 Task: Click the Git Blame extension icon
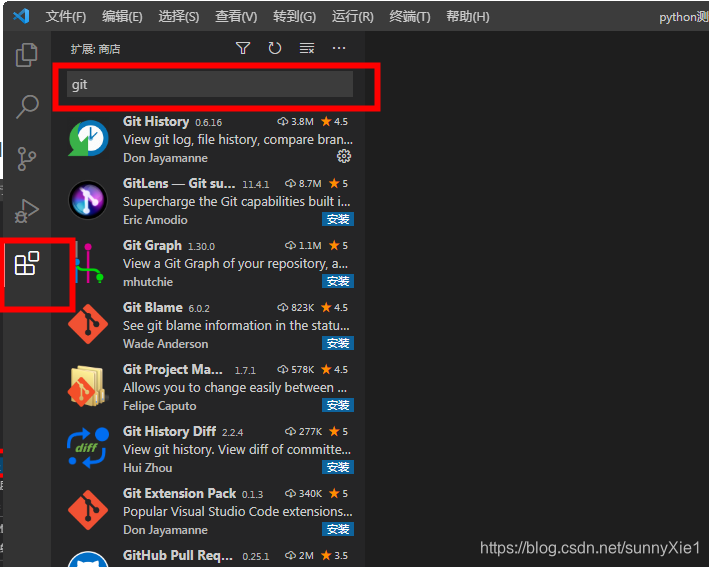coord(88,324)
